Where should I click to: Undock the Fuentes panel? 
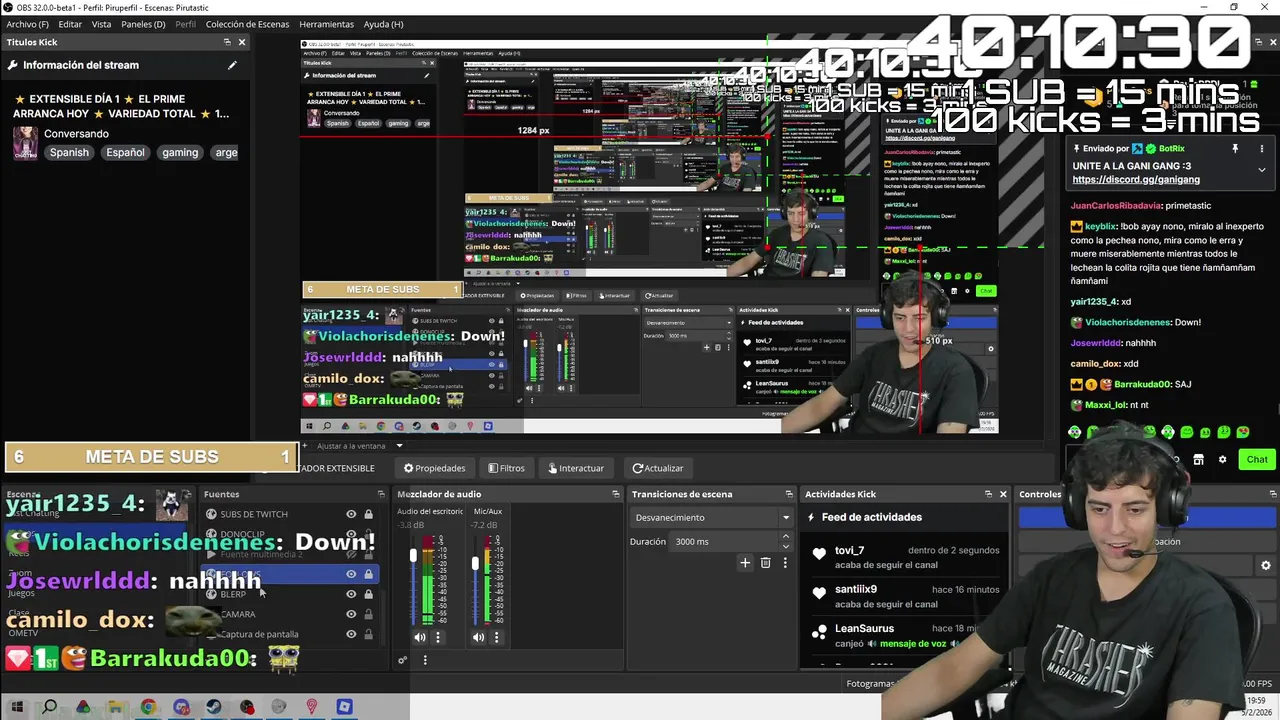[x=381, y=494]
